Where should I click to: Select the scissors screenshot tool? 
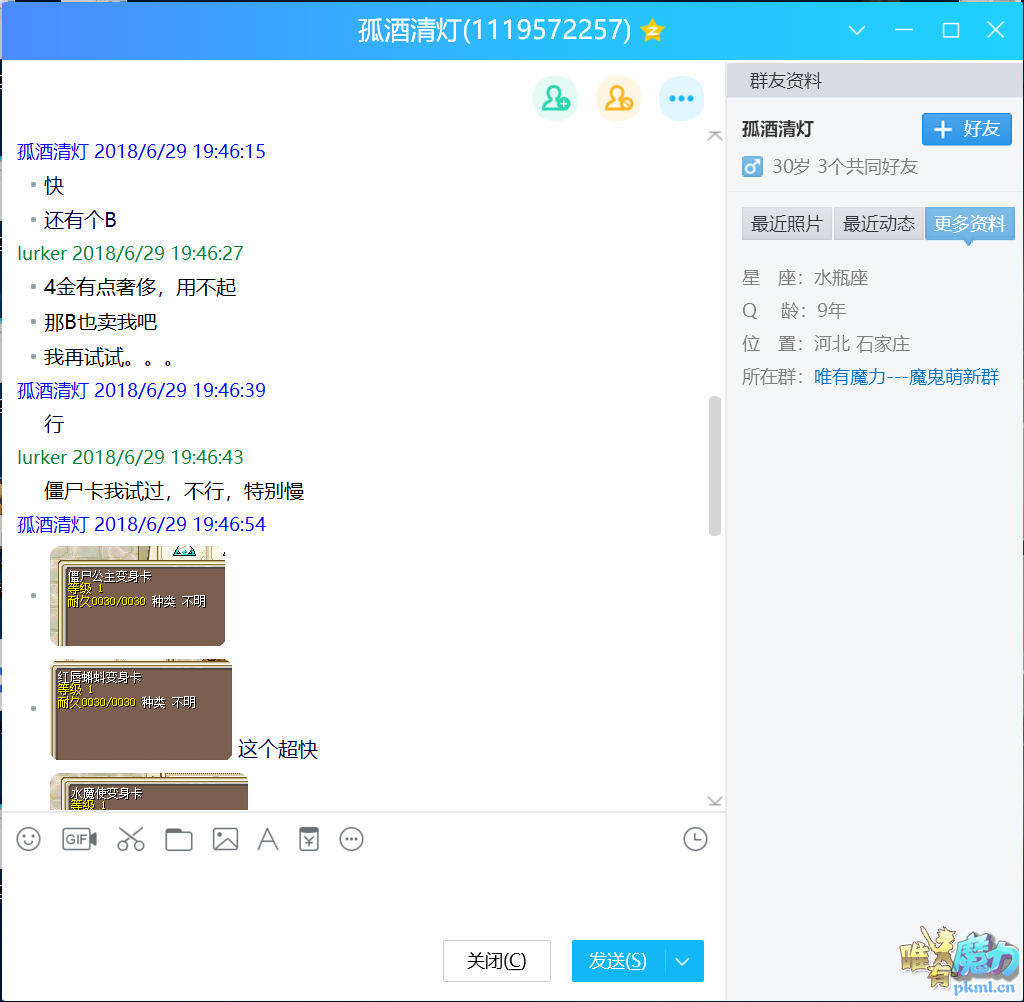pyautogui.click(x=131, y=839)
